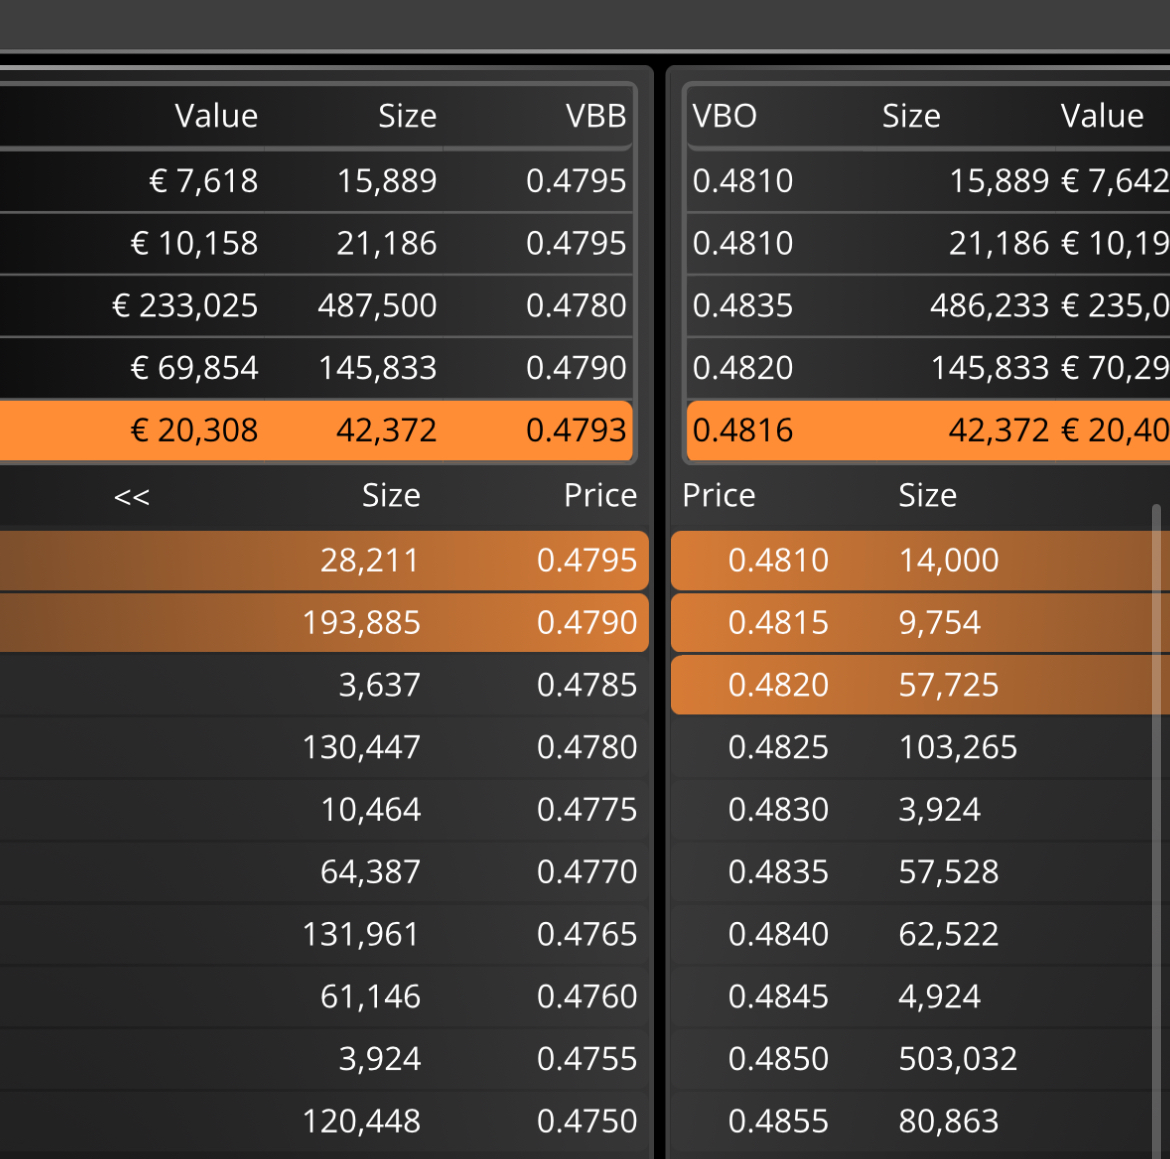Click the Value header in bid table
This screenshot has height=1159, width=1170.
coord(216,116)
